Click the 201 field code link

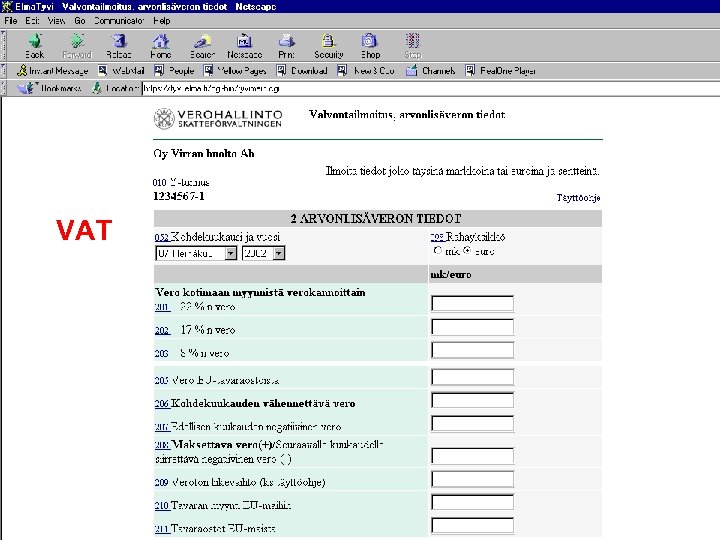click(163, 307)
